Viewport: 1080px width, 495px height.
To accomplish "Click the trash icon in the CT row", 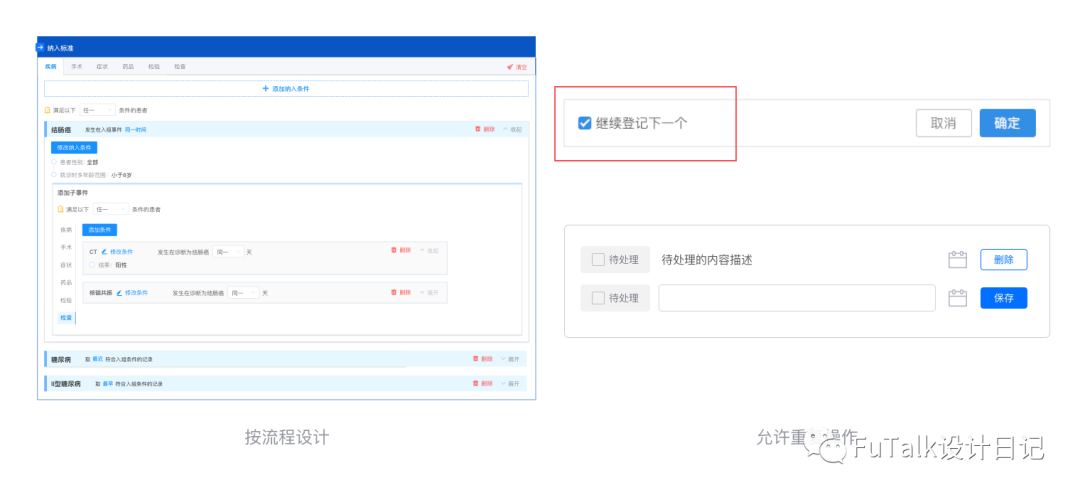I will (394, 250).
